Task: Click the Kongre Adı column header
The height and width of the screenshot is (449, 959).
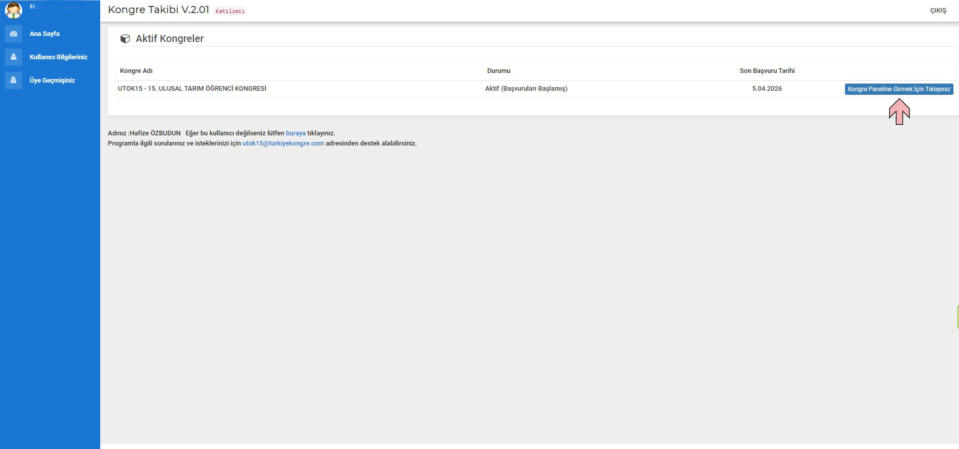Action: point(136,71)
